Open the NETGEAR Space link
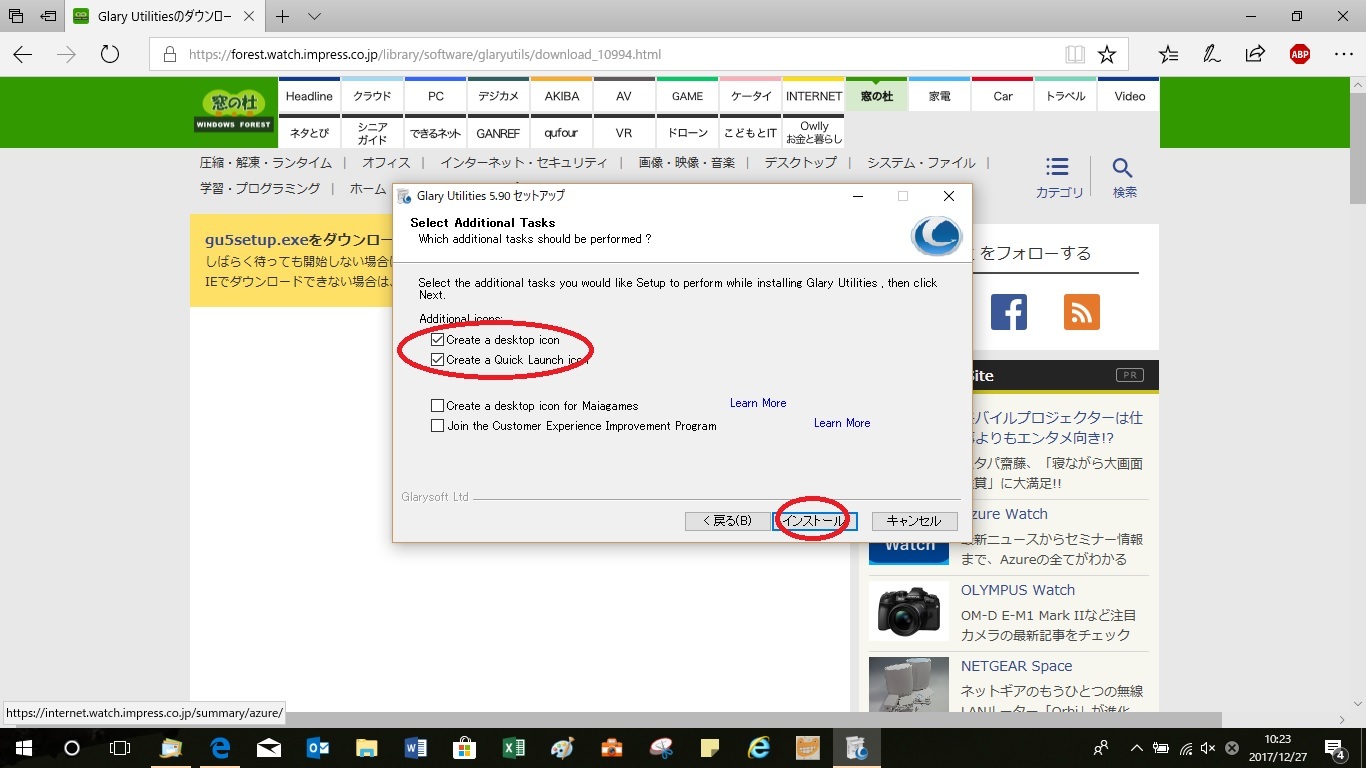Screen dimensions: 1366x768 click(x=1016, y=666)
